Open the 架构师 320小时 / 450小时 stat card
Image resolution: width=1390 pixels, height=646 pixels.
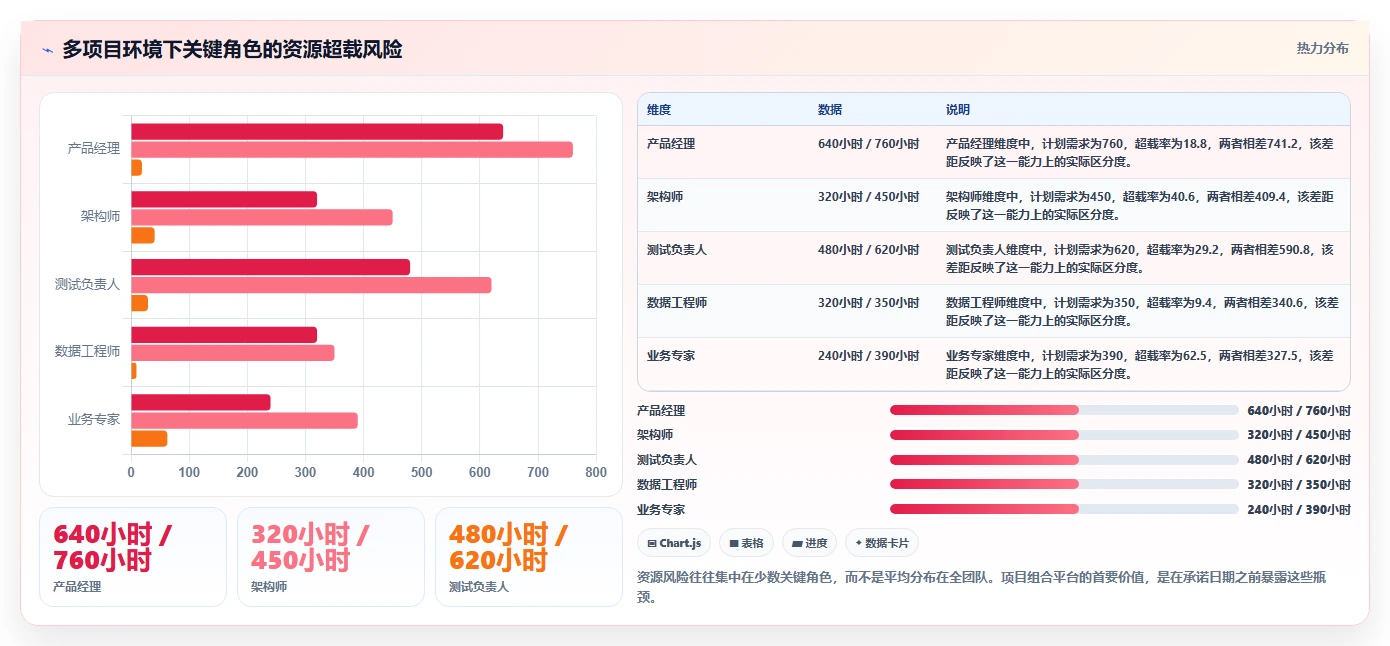(331, 556)
